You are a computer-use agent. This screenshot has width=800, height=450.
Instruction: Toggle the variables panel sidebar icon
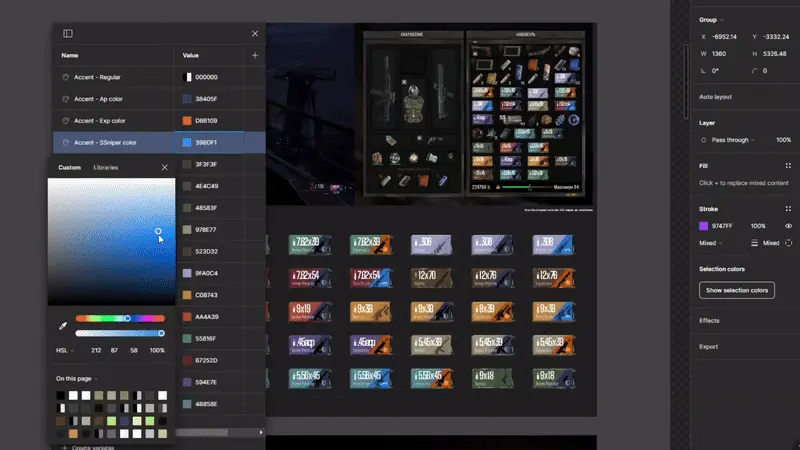tap(68, 34)
